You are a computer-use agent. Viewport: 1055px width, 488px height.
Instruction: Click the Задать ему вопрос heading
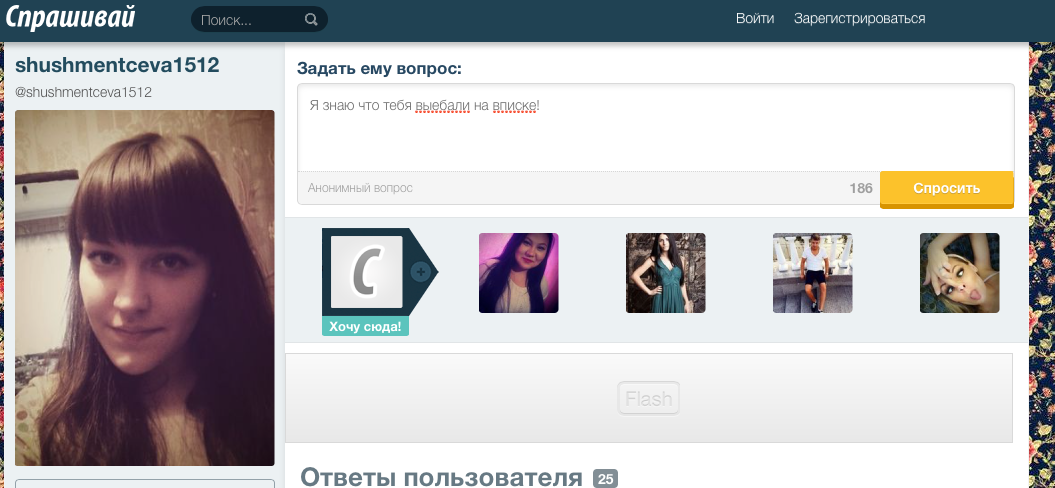pyautogui.click(x=379, y=69)
